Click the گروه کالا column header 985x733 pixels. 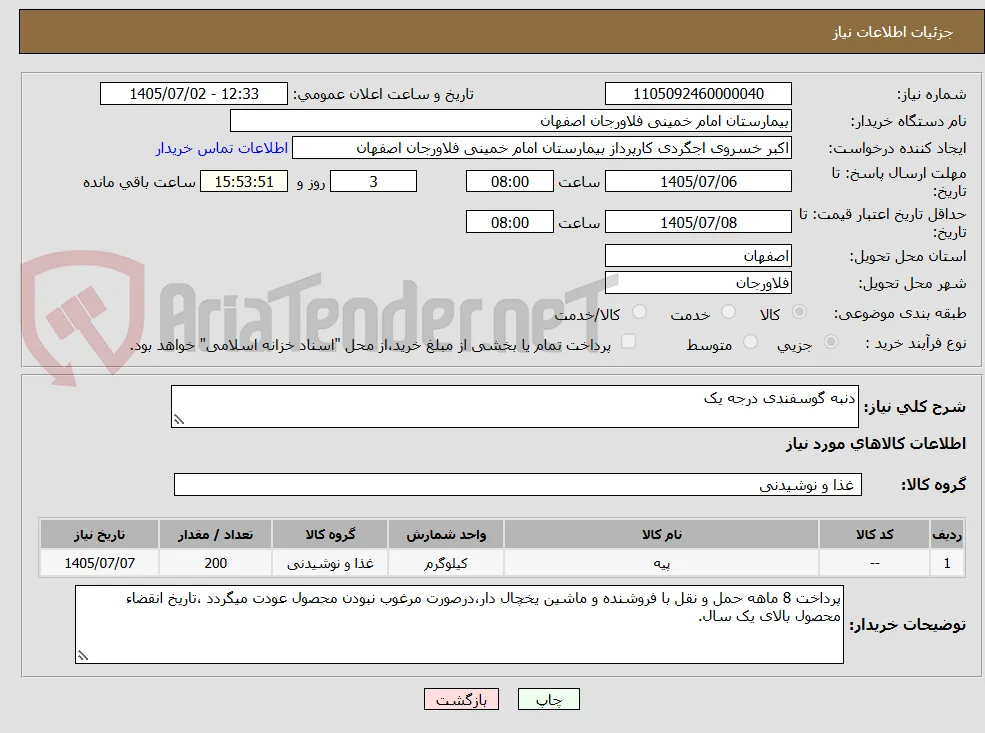pyautogui.click(x=330, y=535)
